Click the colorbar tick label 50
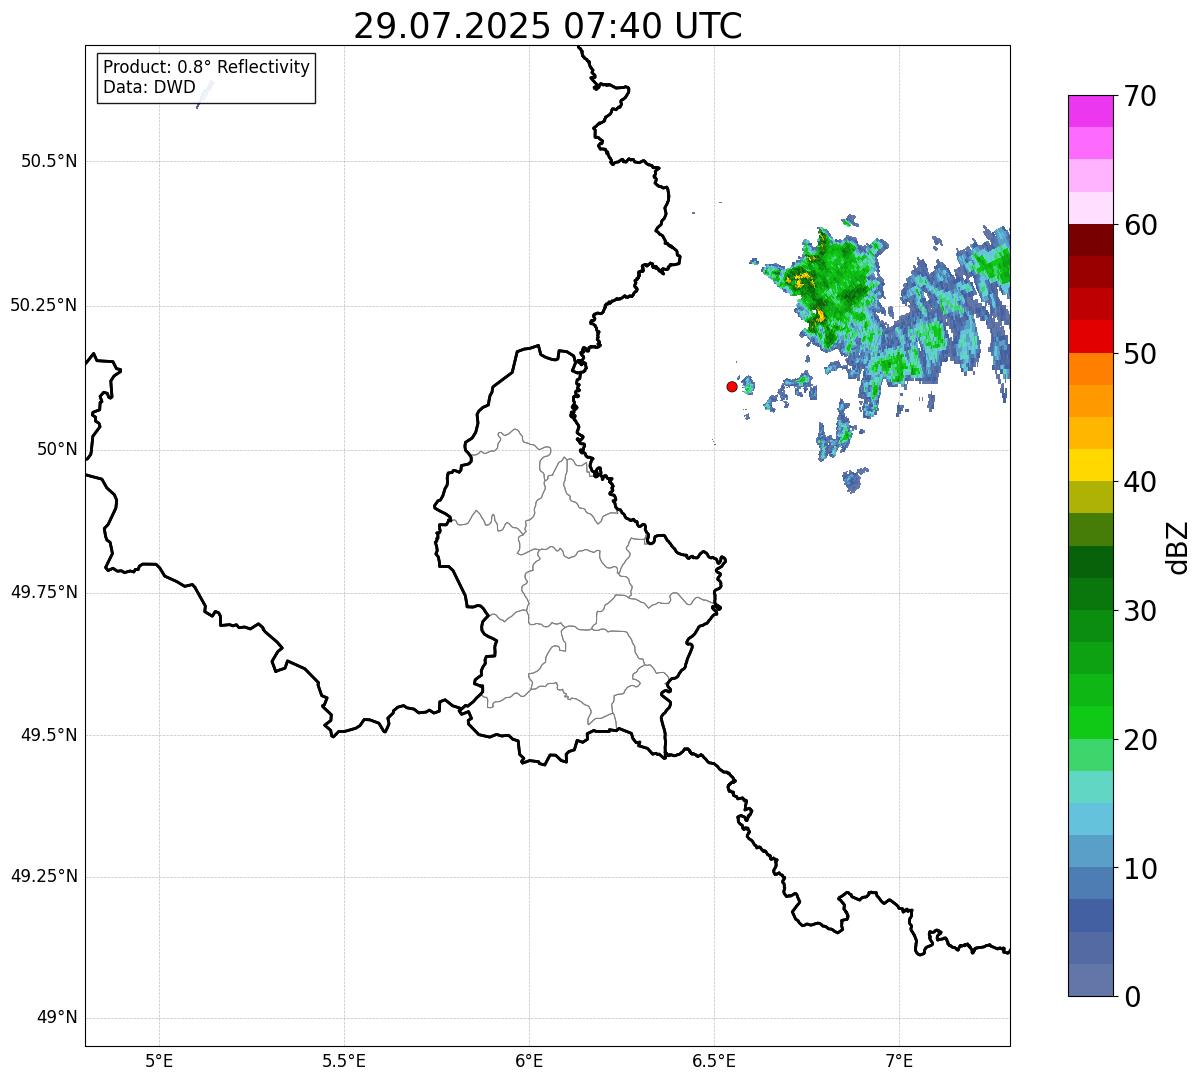 tap(1141, 354)
